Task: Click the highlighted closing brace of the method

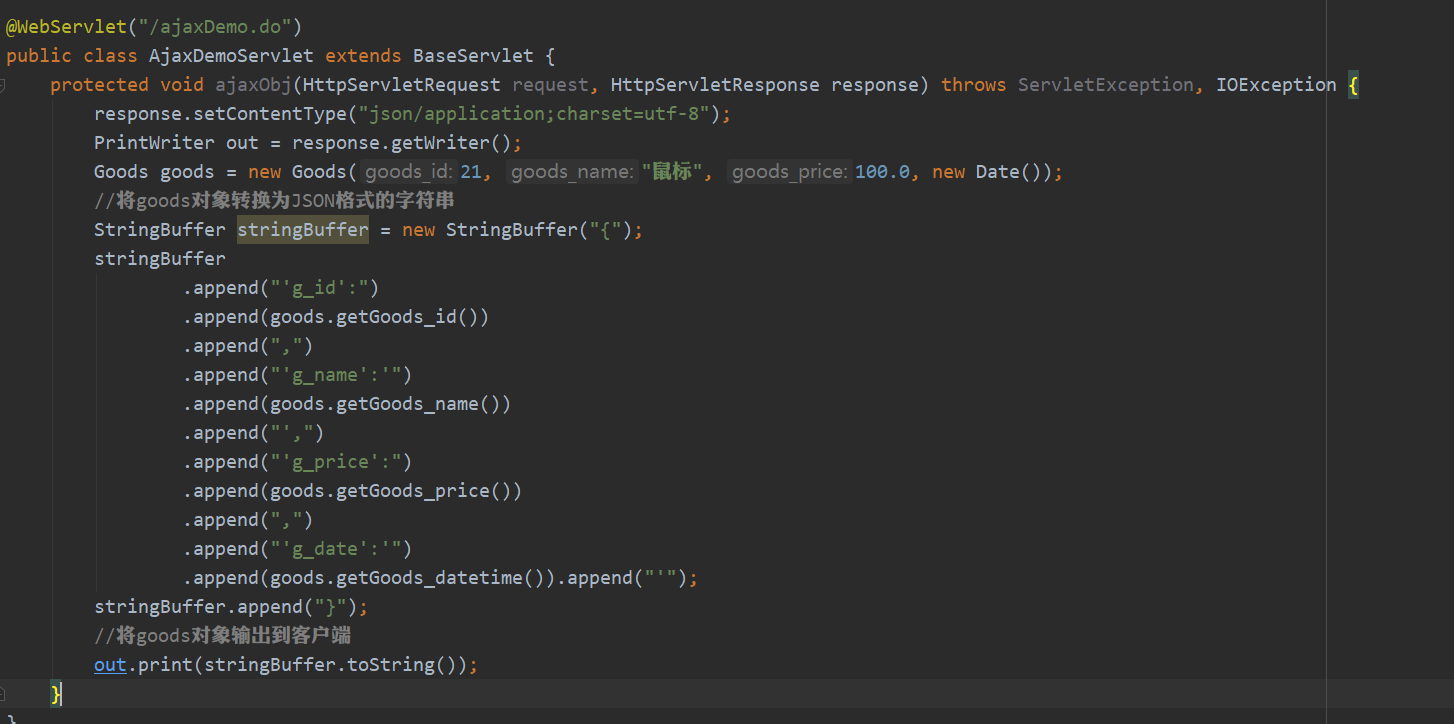Action: click(x=56, y=693)
